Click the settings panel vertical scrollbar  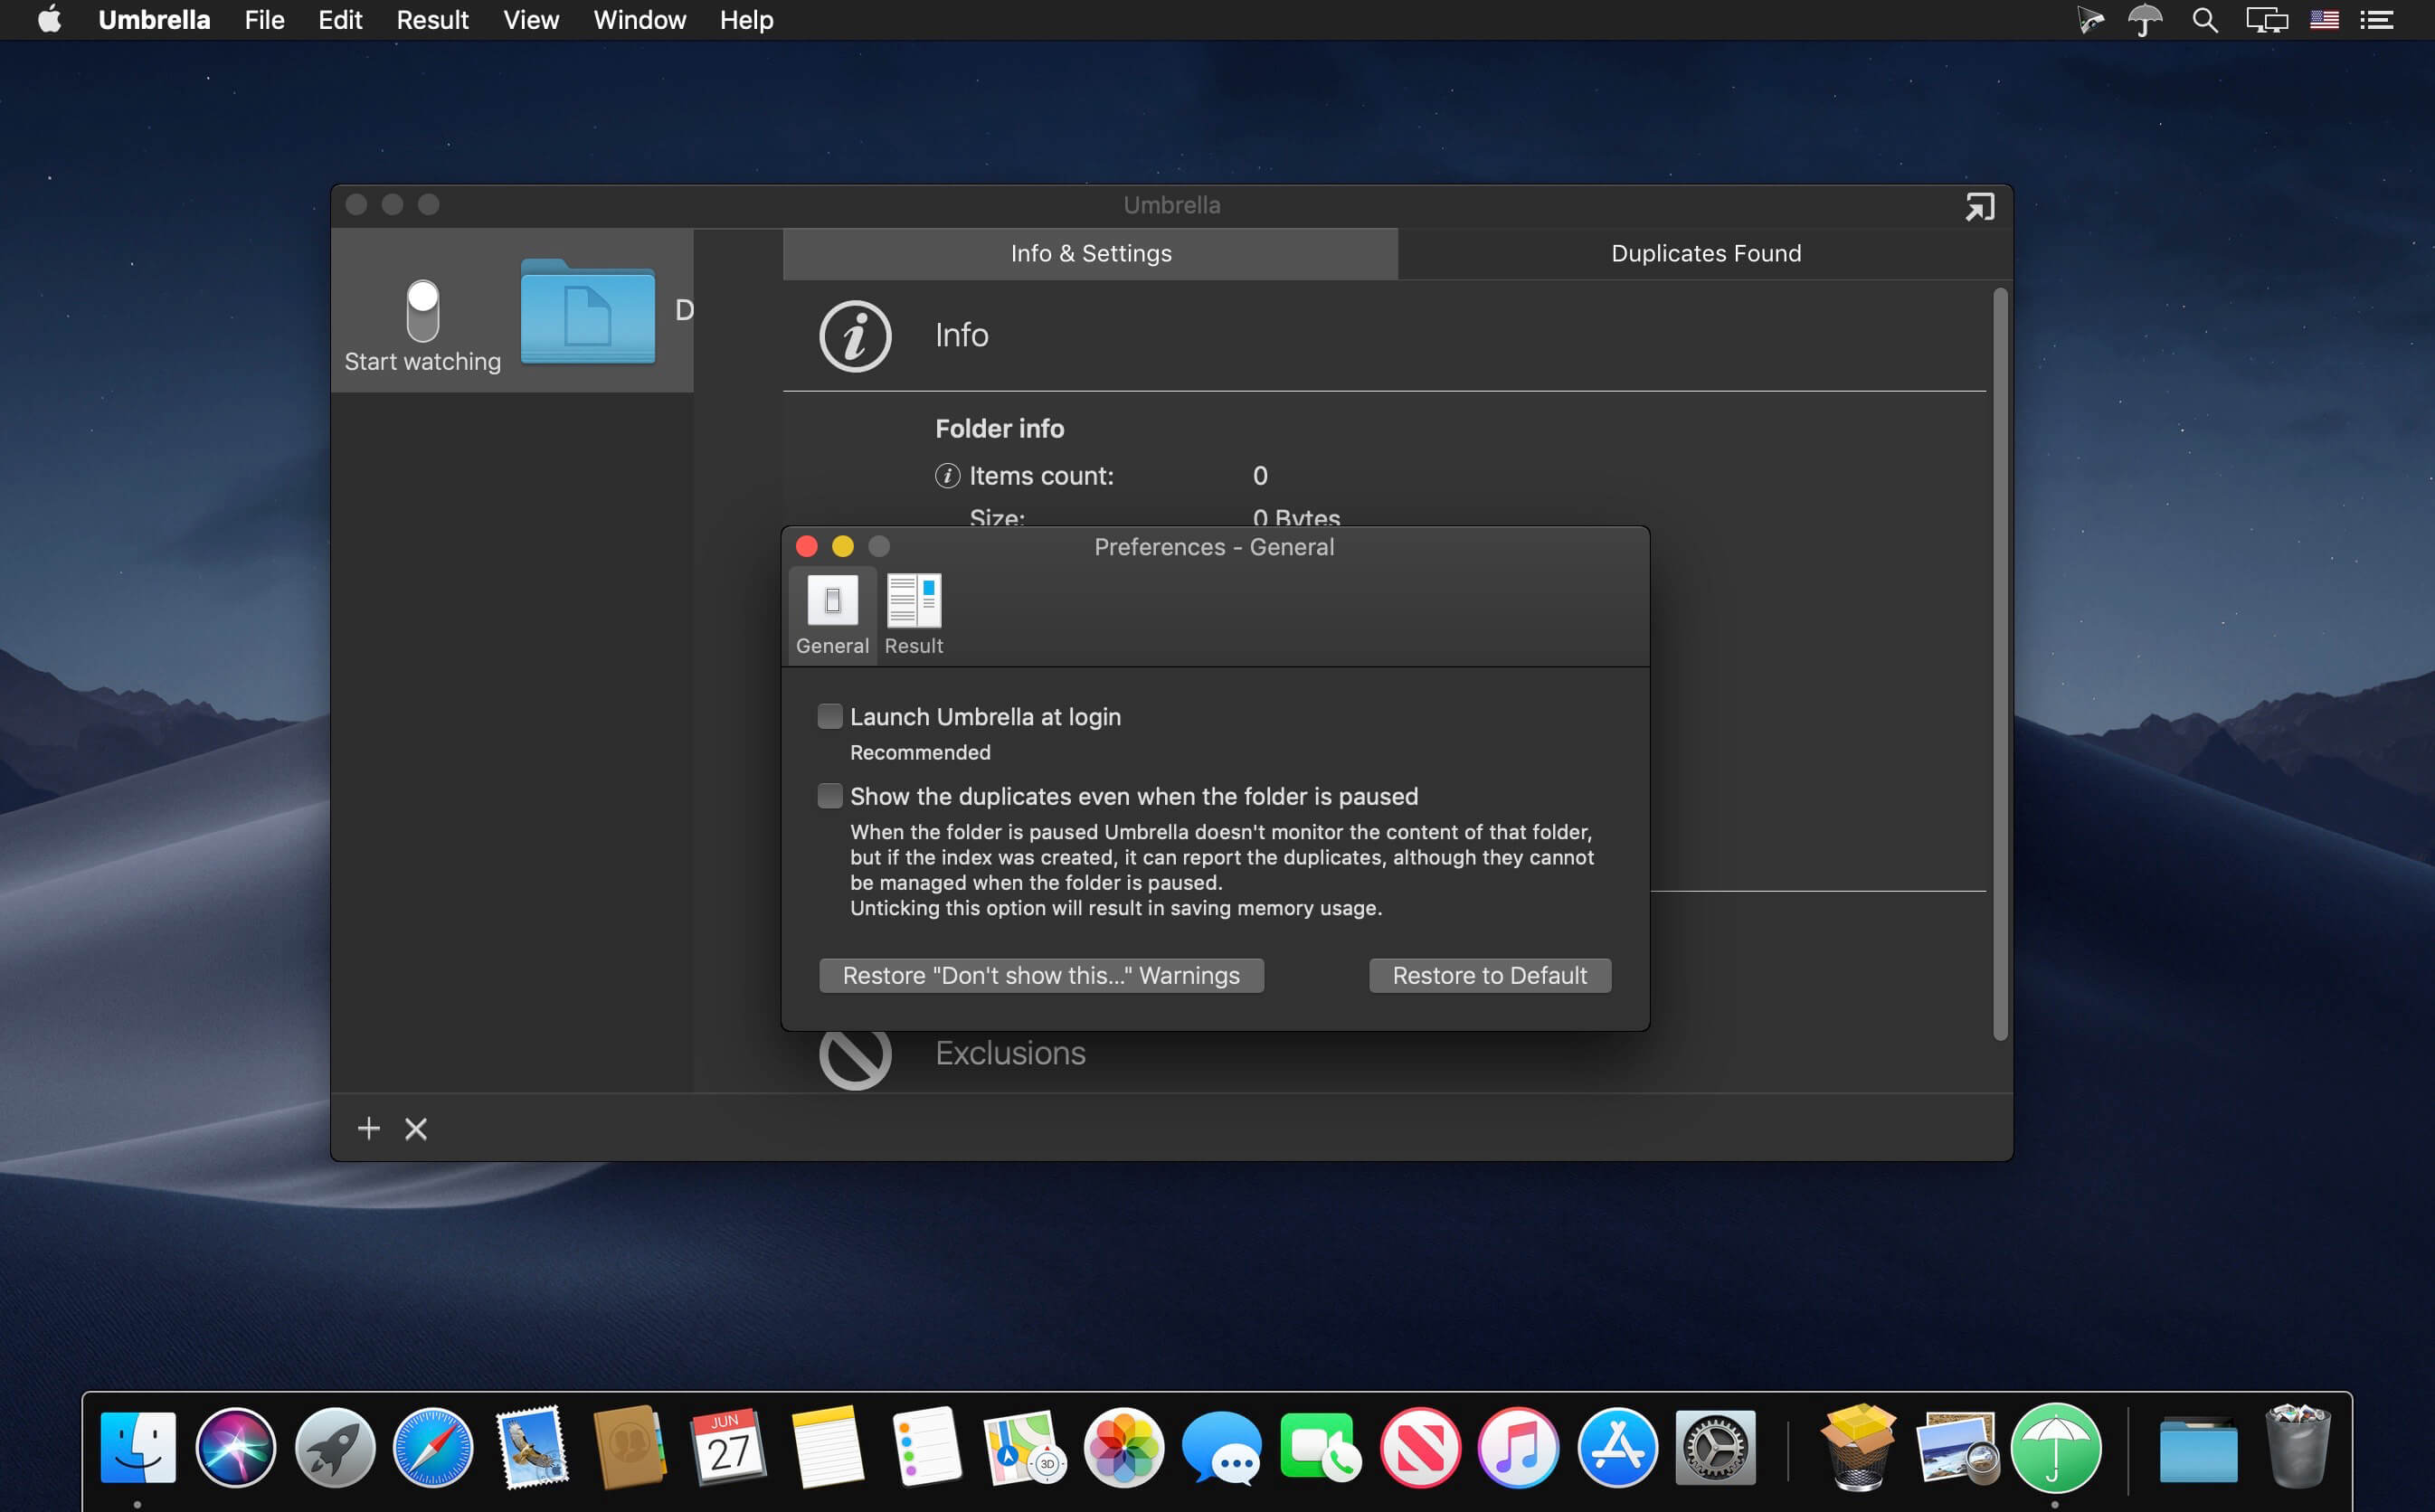pyautogui.click(x=1999, y=665)
